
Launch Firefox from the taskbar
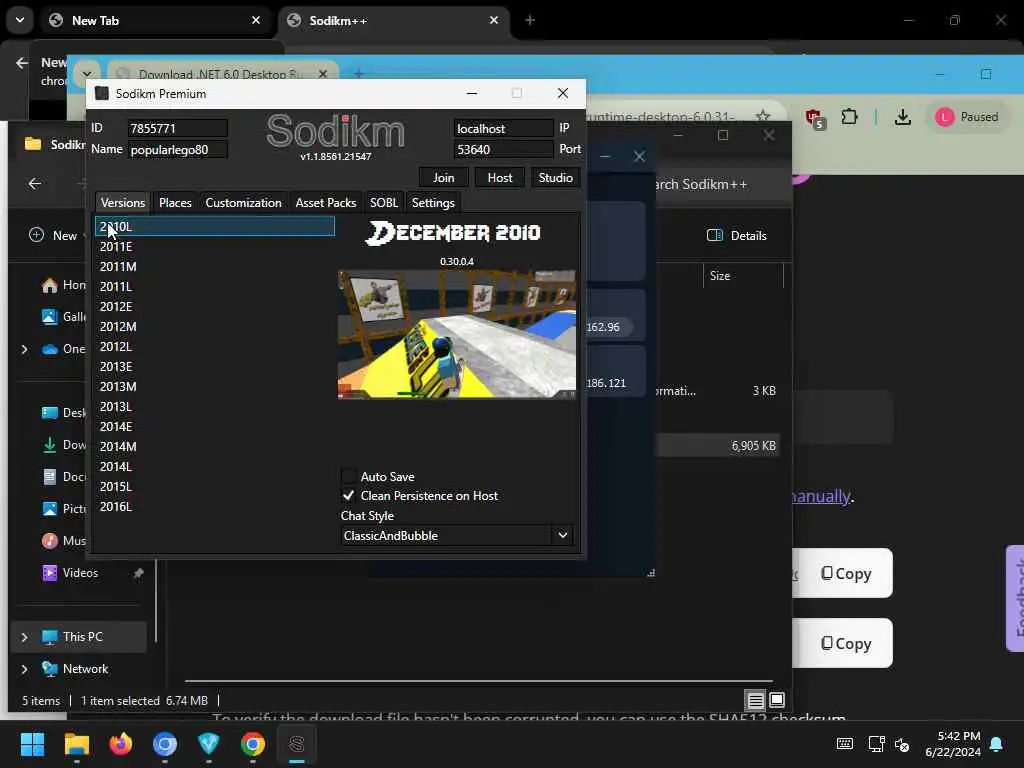[x=121, y=744]
